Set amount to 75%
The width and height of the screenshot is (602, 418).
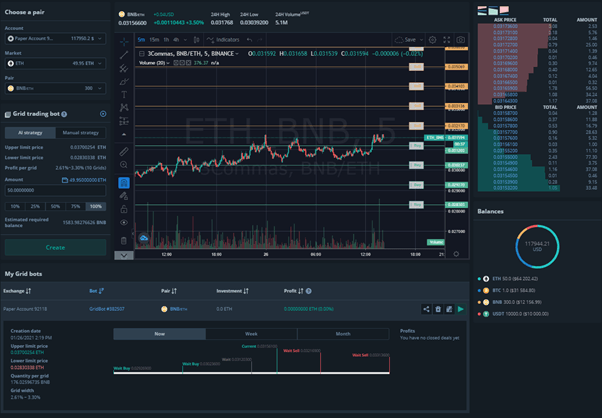(76, 207)
